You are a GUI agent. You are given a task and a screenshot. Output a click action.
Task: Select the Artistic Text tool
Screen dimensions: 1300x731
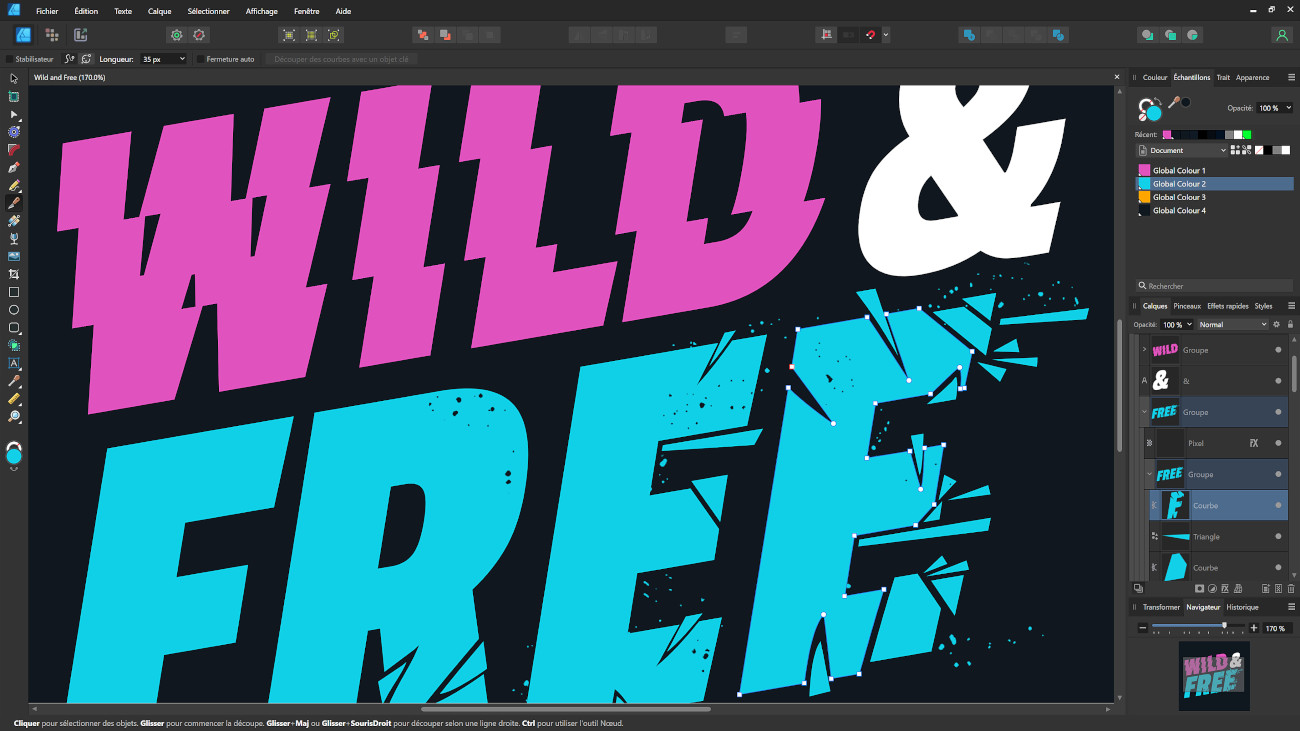pos(14,363)
